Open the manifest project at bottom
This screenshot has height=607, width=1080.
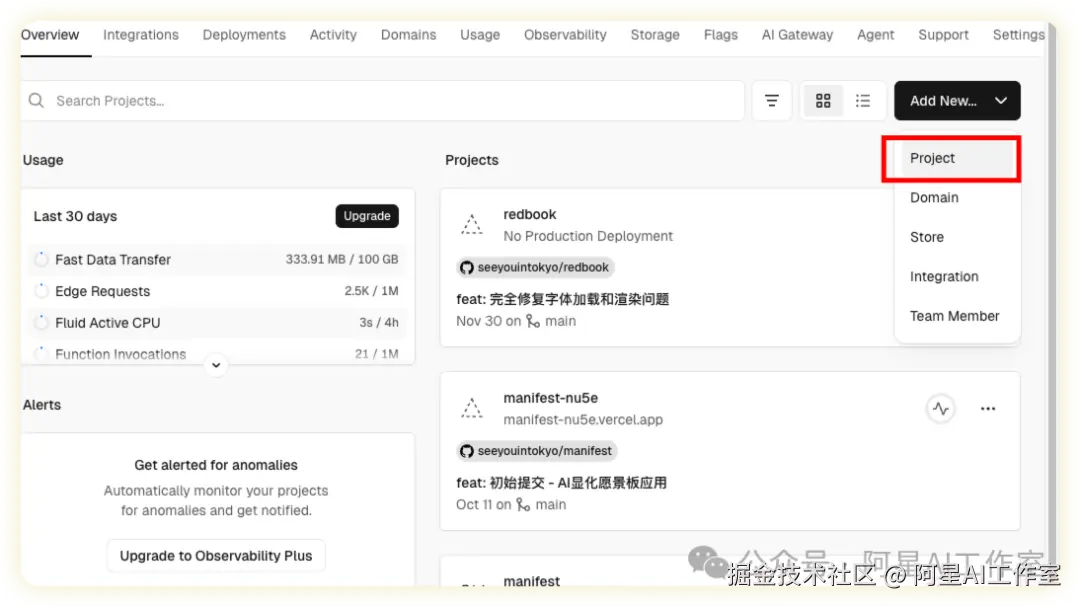tap(532, 582)
